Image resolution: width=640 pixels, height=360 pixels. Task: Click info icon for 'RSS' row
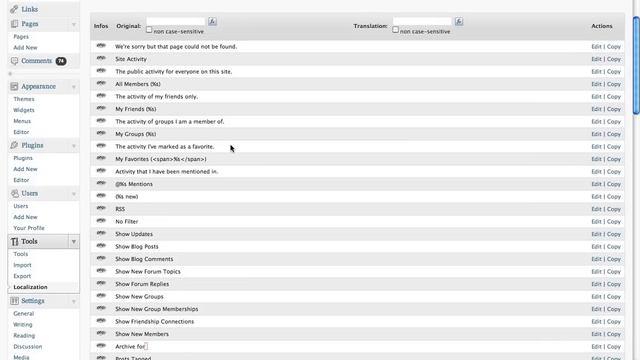[101, 208]
